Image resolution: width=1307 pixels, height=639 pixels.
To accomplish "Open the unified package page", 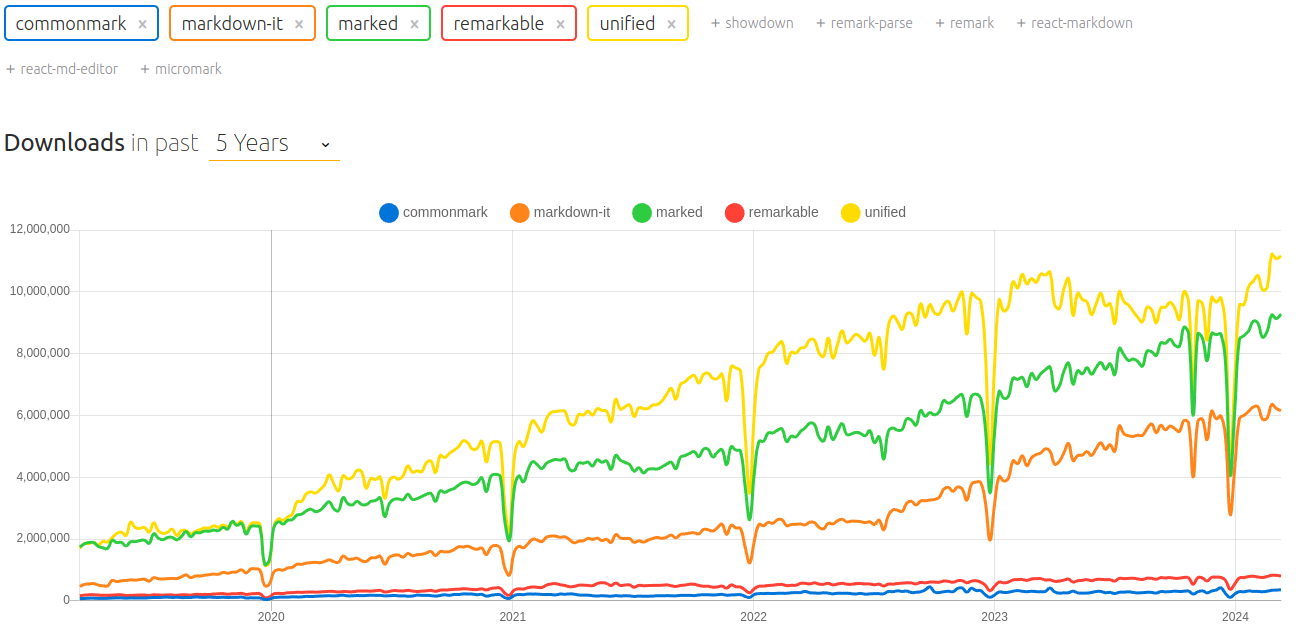I will [x=630, y=22].
